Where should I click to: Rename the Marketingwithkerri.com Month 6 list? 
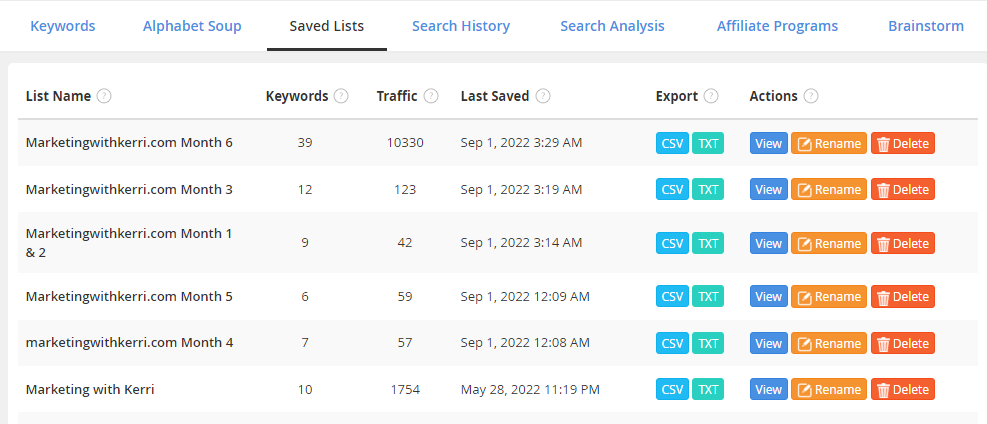click(x=829, y=143)
